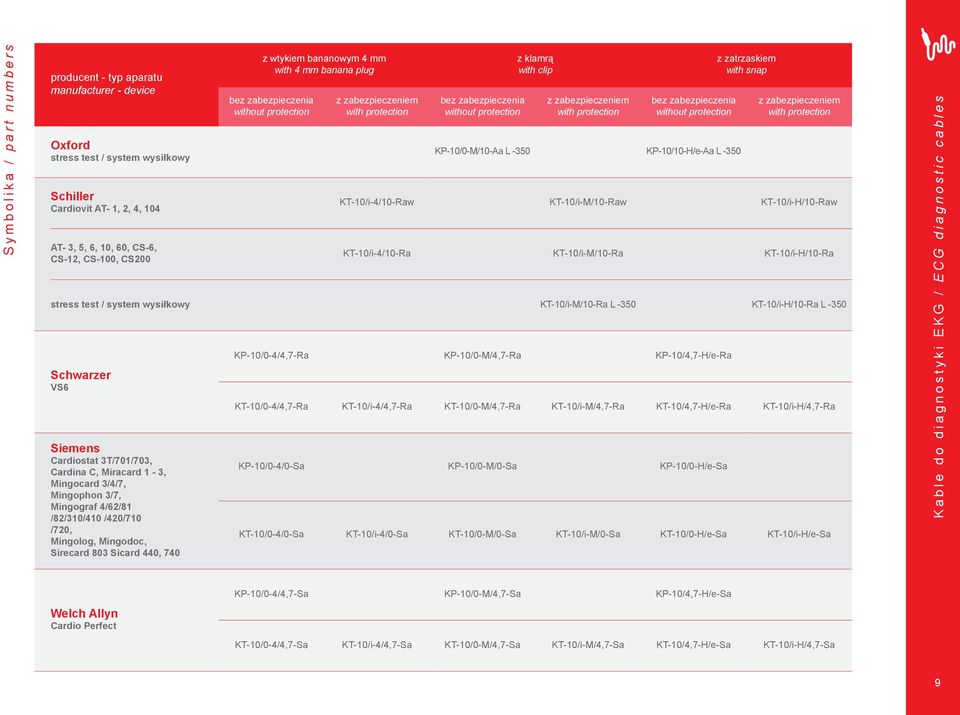The width and height of the screenshot is (960, 715).
Task: Click the cable logo icon in red sidebar
Action: 937,45
